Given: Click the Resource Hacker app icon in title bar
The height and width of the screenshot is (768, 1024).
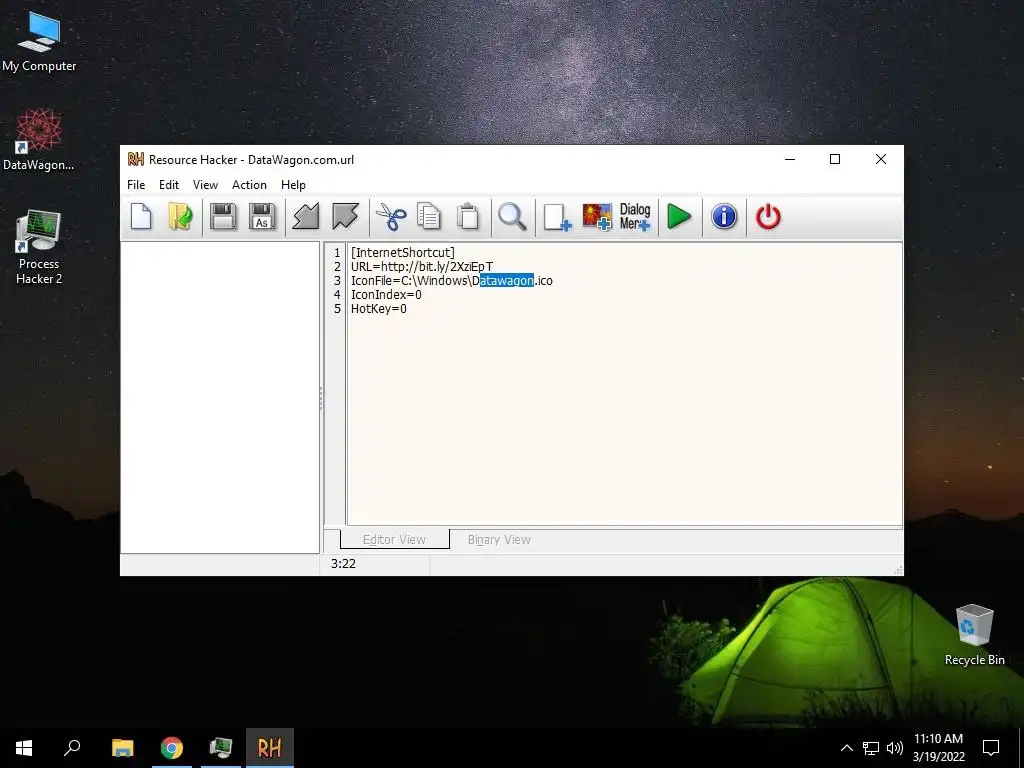Looking at the screenshot, I should [x=136, y=159].
